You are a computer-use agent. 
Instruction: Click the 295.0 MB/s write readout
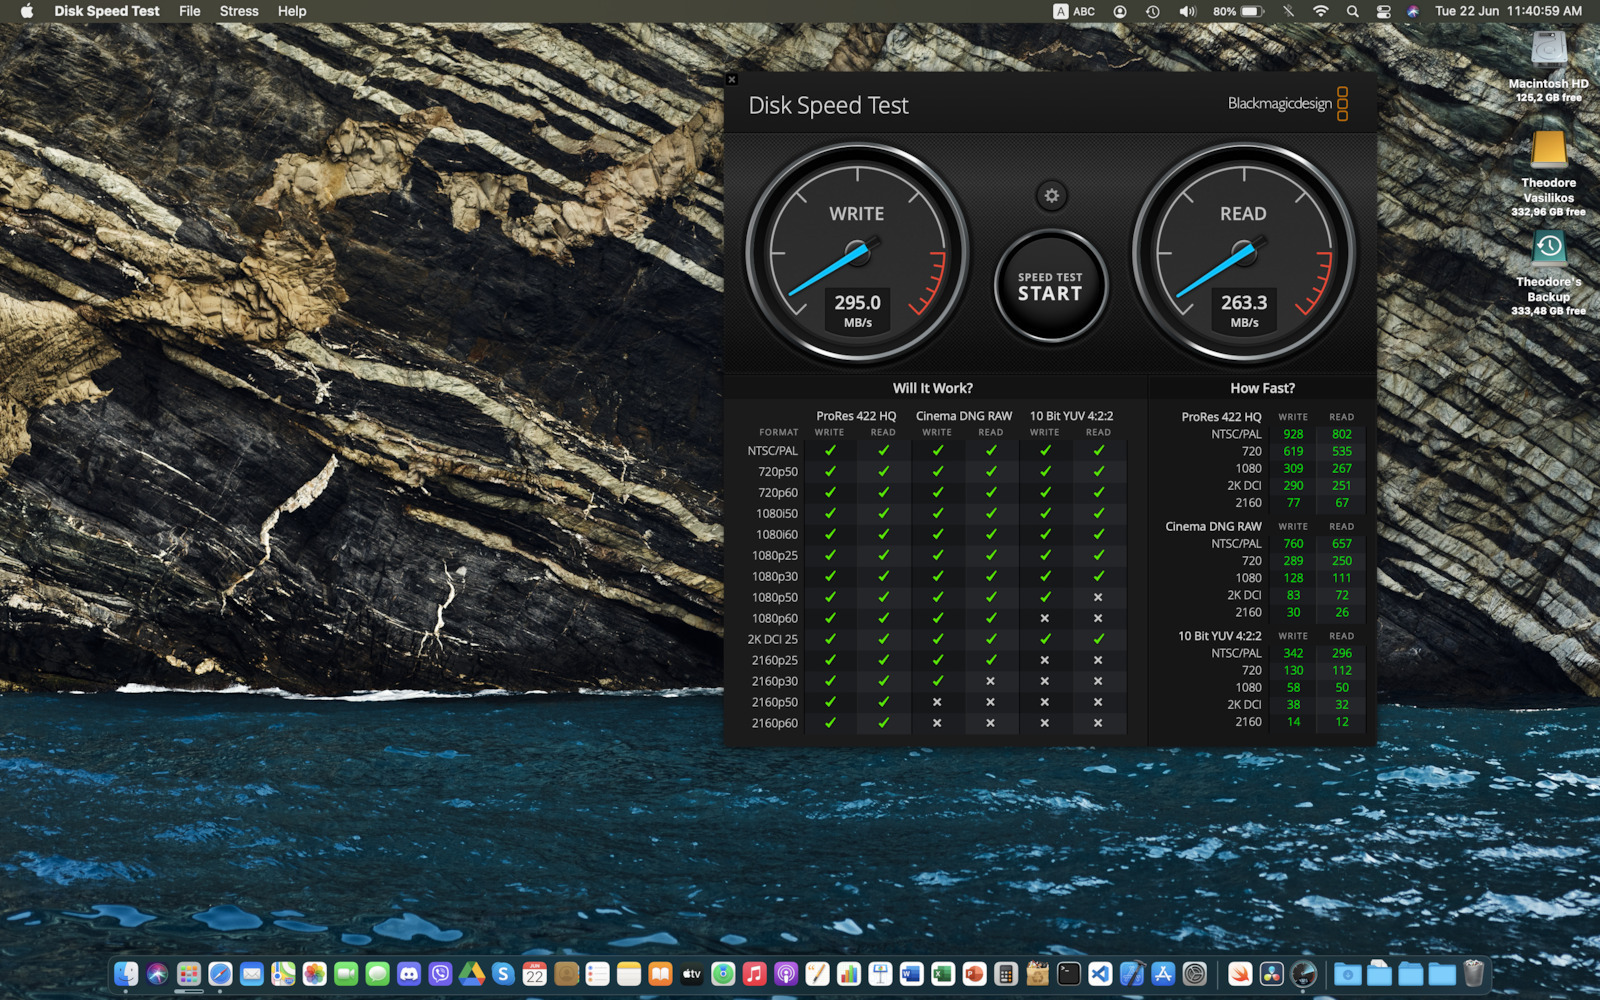point(857,309)
